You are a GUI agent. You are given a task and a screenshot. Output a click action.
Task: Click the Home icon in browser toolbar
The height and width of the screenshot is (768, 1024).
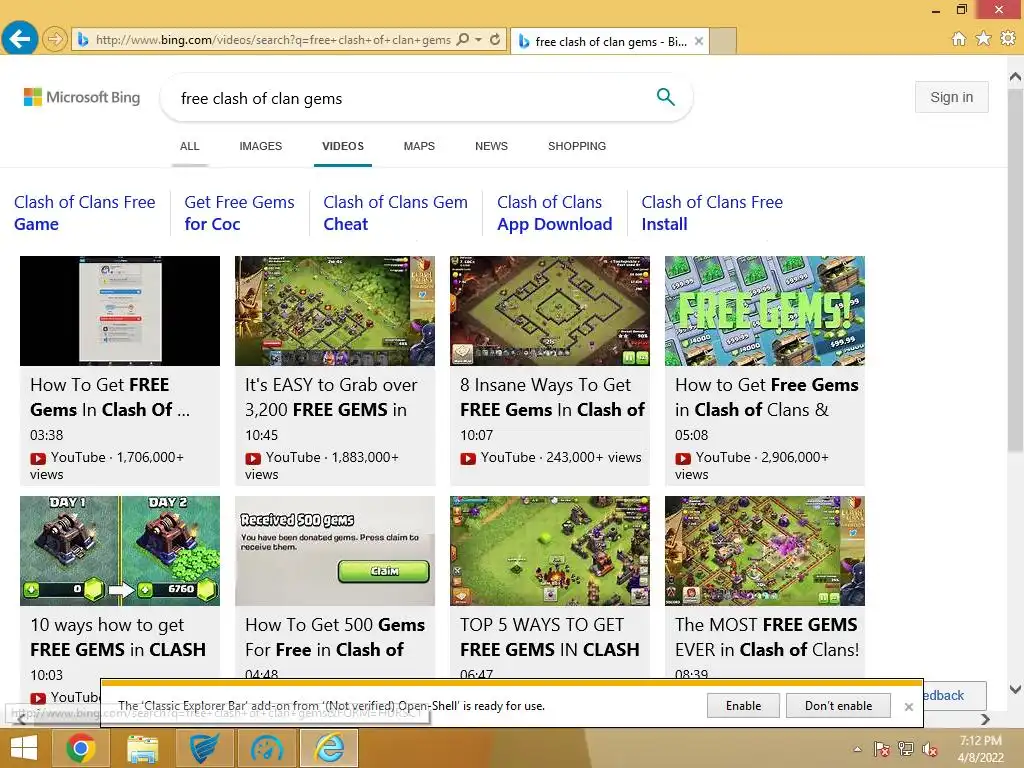[959, 39]
